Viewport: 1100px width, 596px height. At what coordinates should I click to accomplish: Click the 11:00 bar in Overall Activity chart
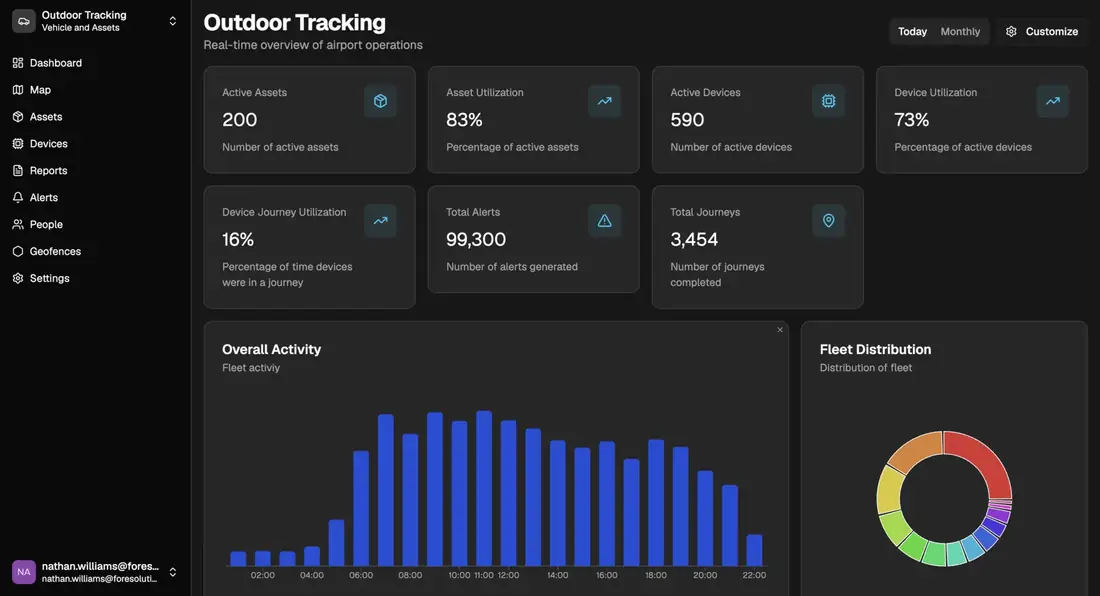[x=484, y=489]
